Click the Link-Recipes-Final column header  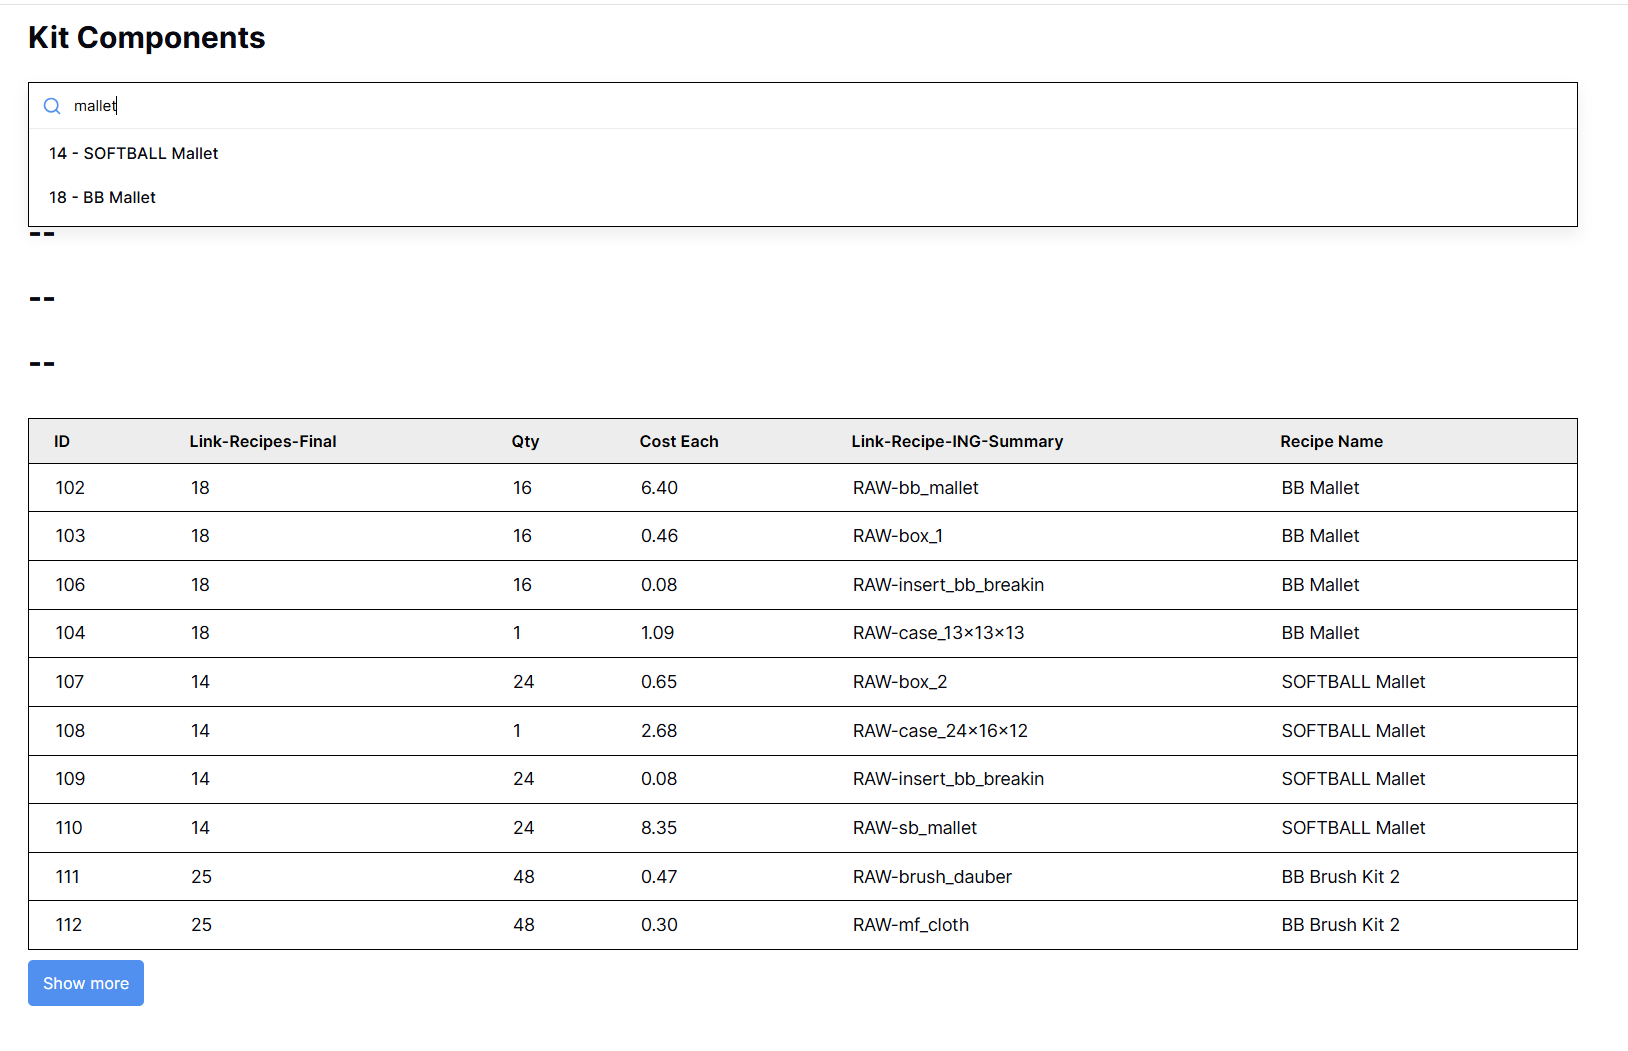coord(263,441)
